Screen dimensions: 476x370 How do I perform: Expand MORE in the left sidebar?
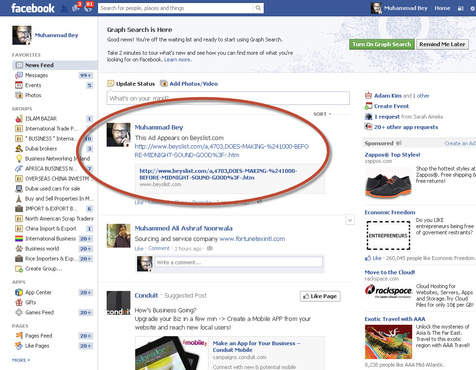[21, 360]
